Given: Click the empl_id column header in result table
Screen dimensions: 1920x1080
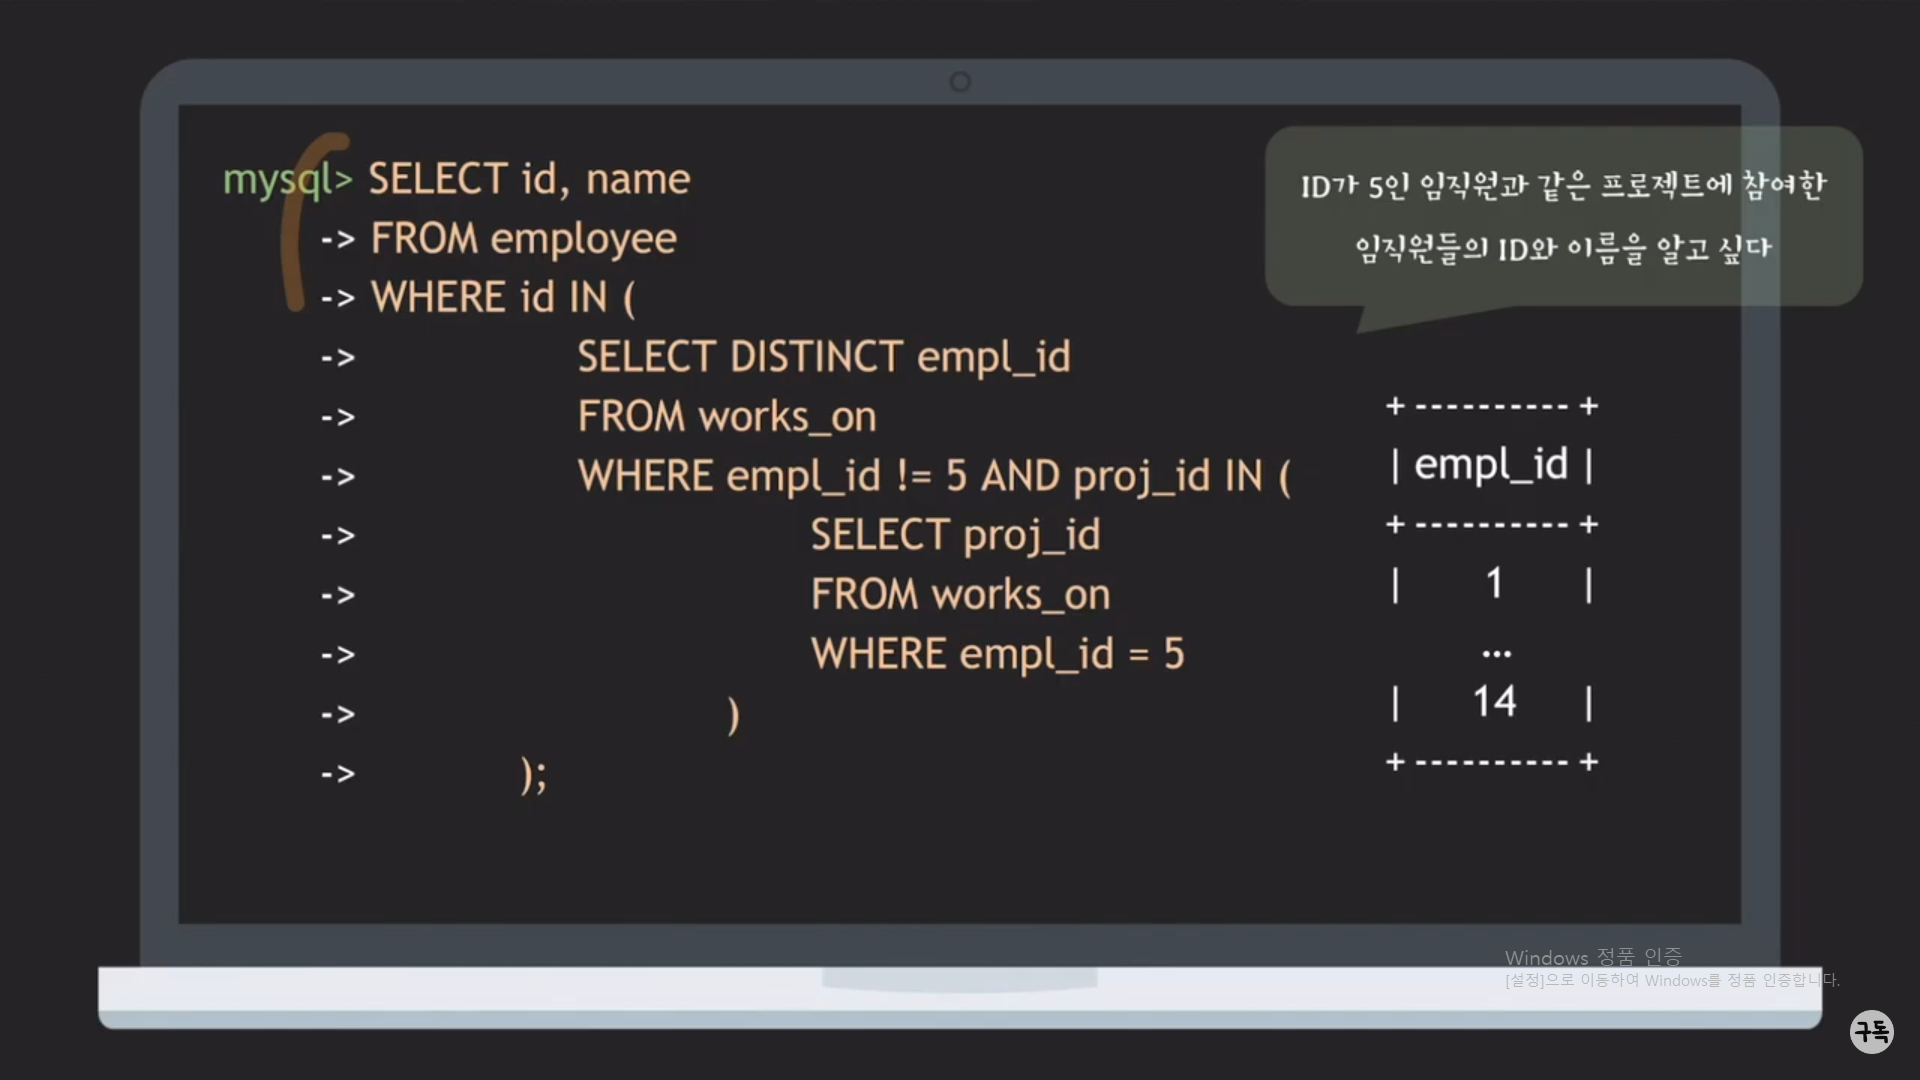Looking at the screenshot, I should [x=1491, y=465].
